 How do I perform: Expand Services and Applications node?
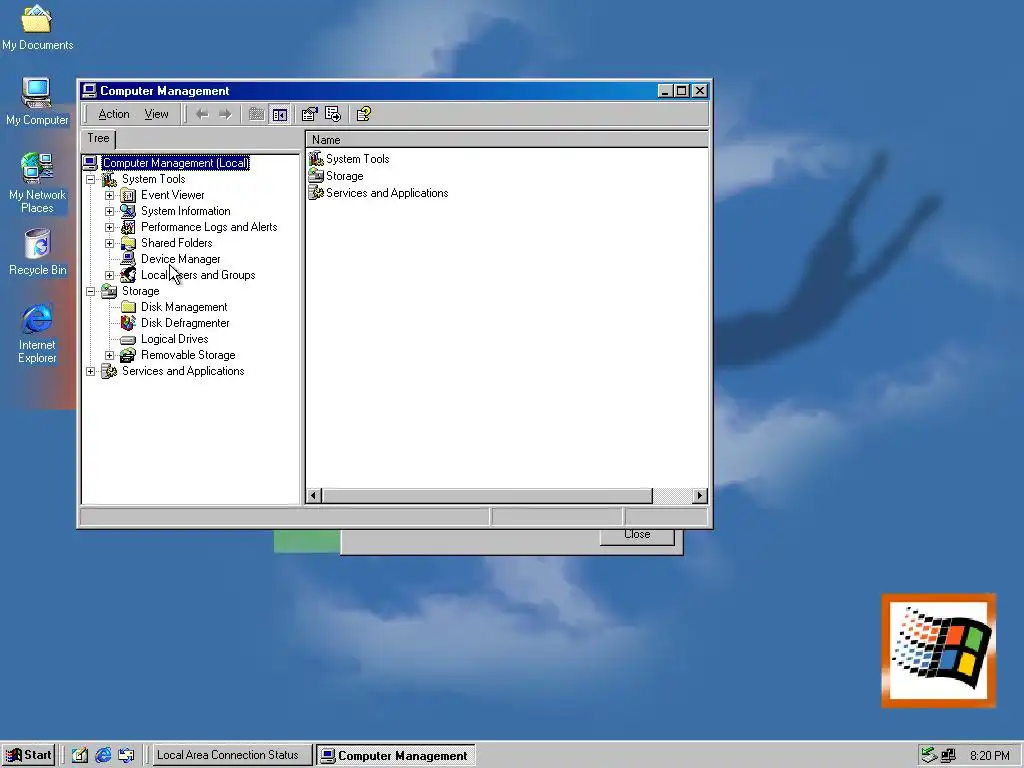coord(91,372)
